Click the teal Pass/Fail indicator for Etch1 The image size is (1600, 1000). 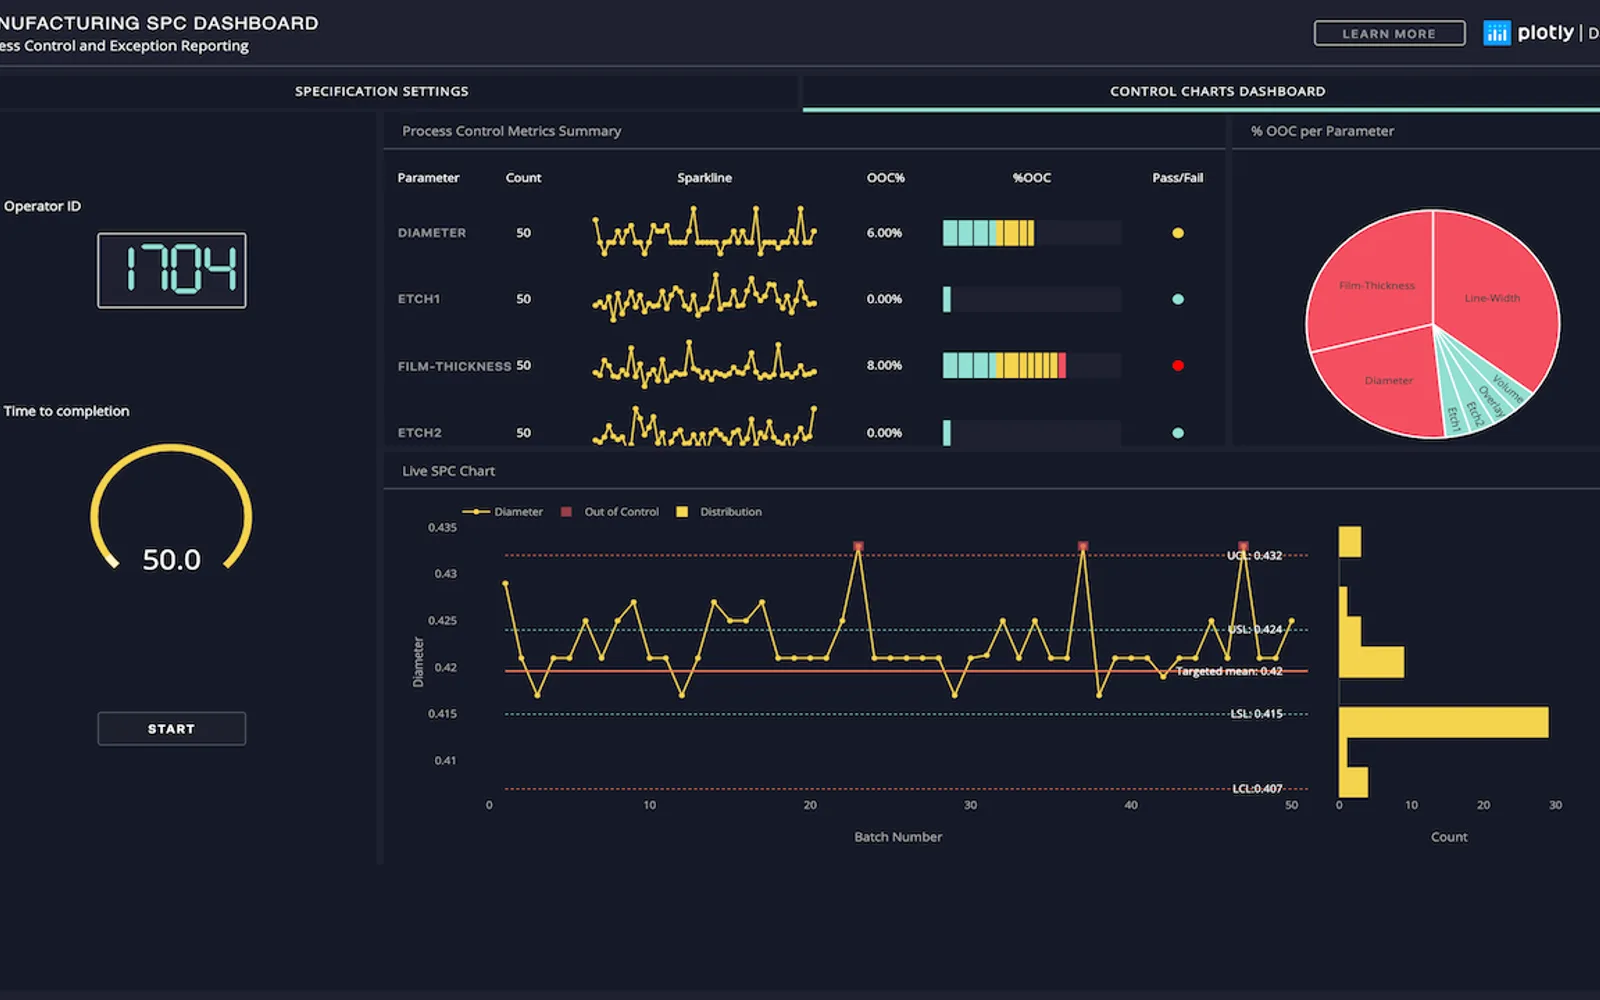[x=1178, y=299]
